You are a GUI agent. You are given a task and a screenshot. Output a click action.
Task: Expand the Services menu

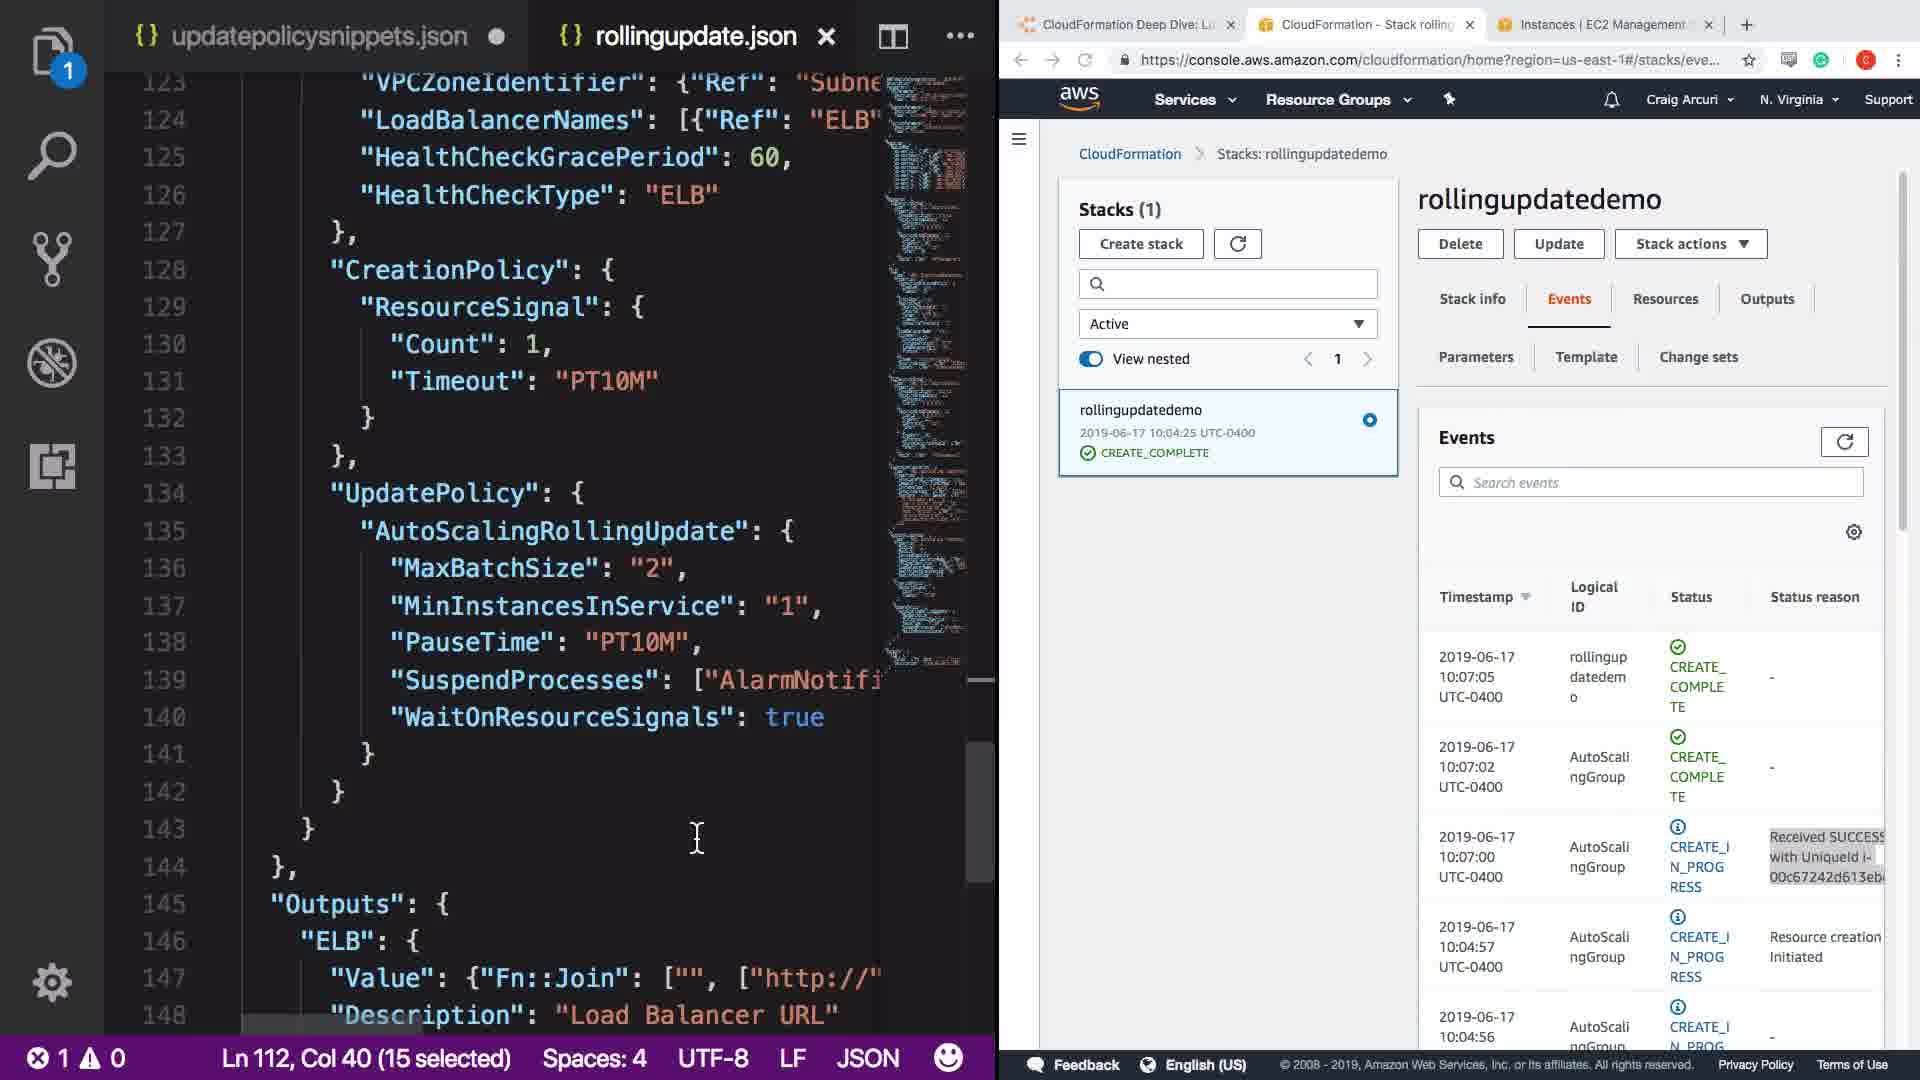(1194, 100)
